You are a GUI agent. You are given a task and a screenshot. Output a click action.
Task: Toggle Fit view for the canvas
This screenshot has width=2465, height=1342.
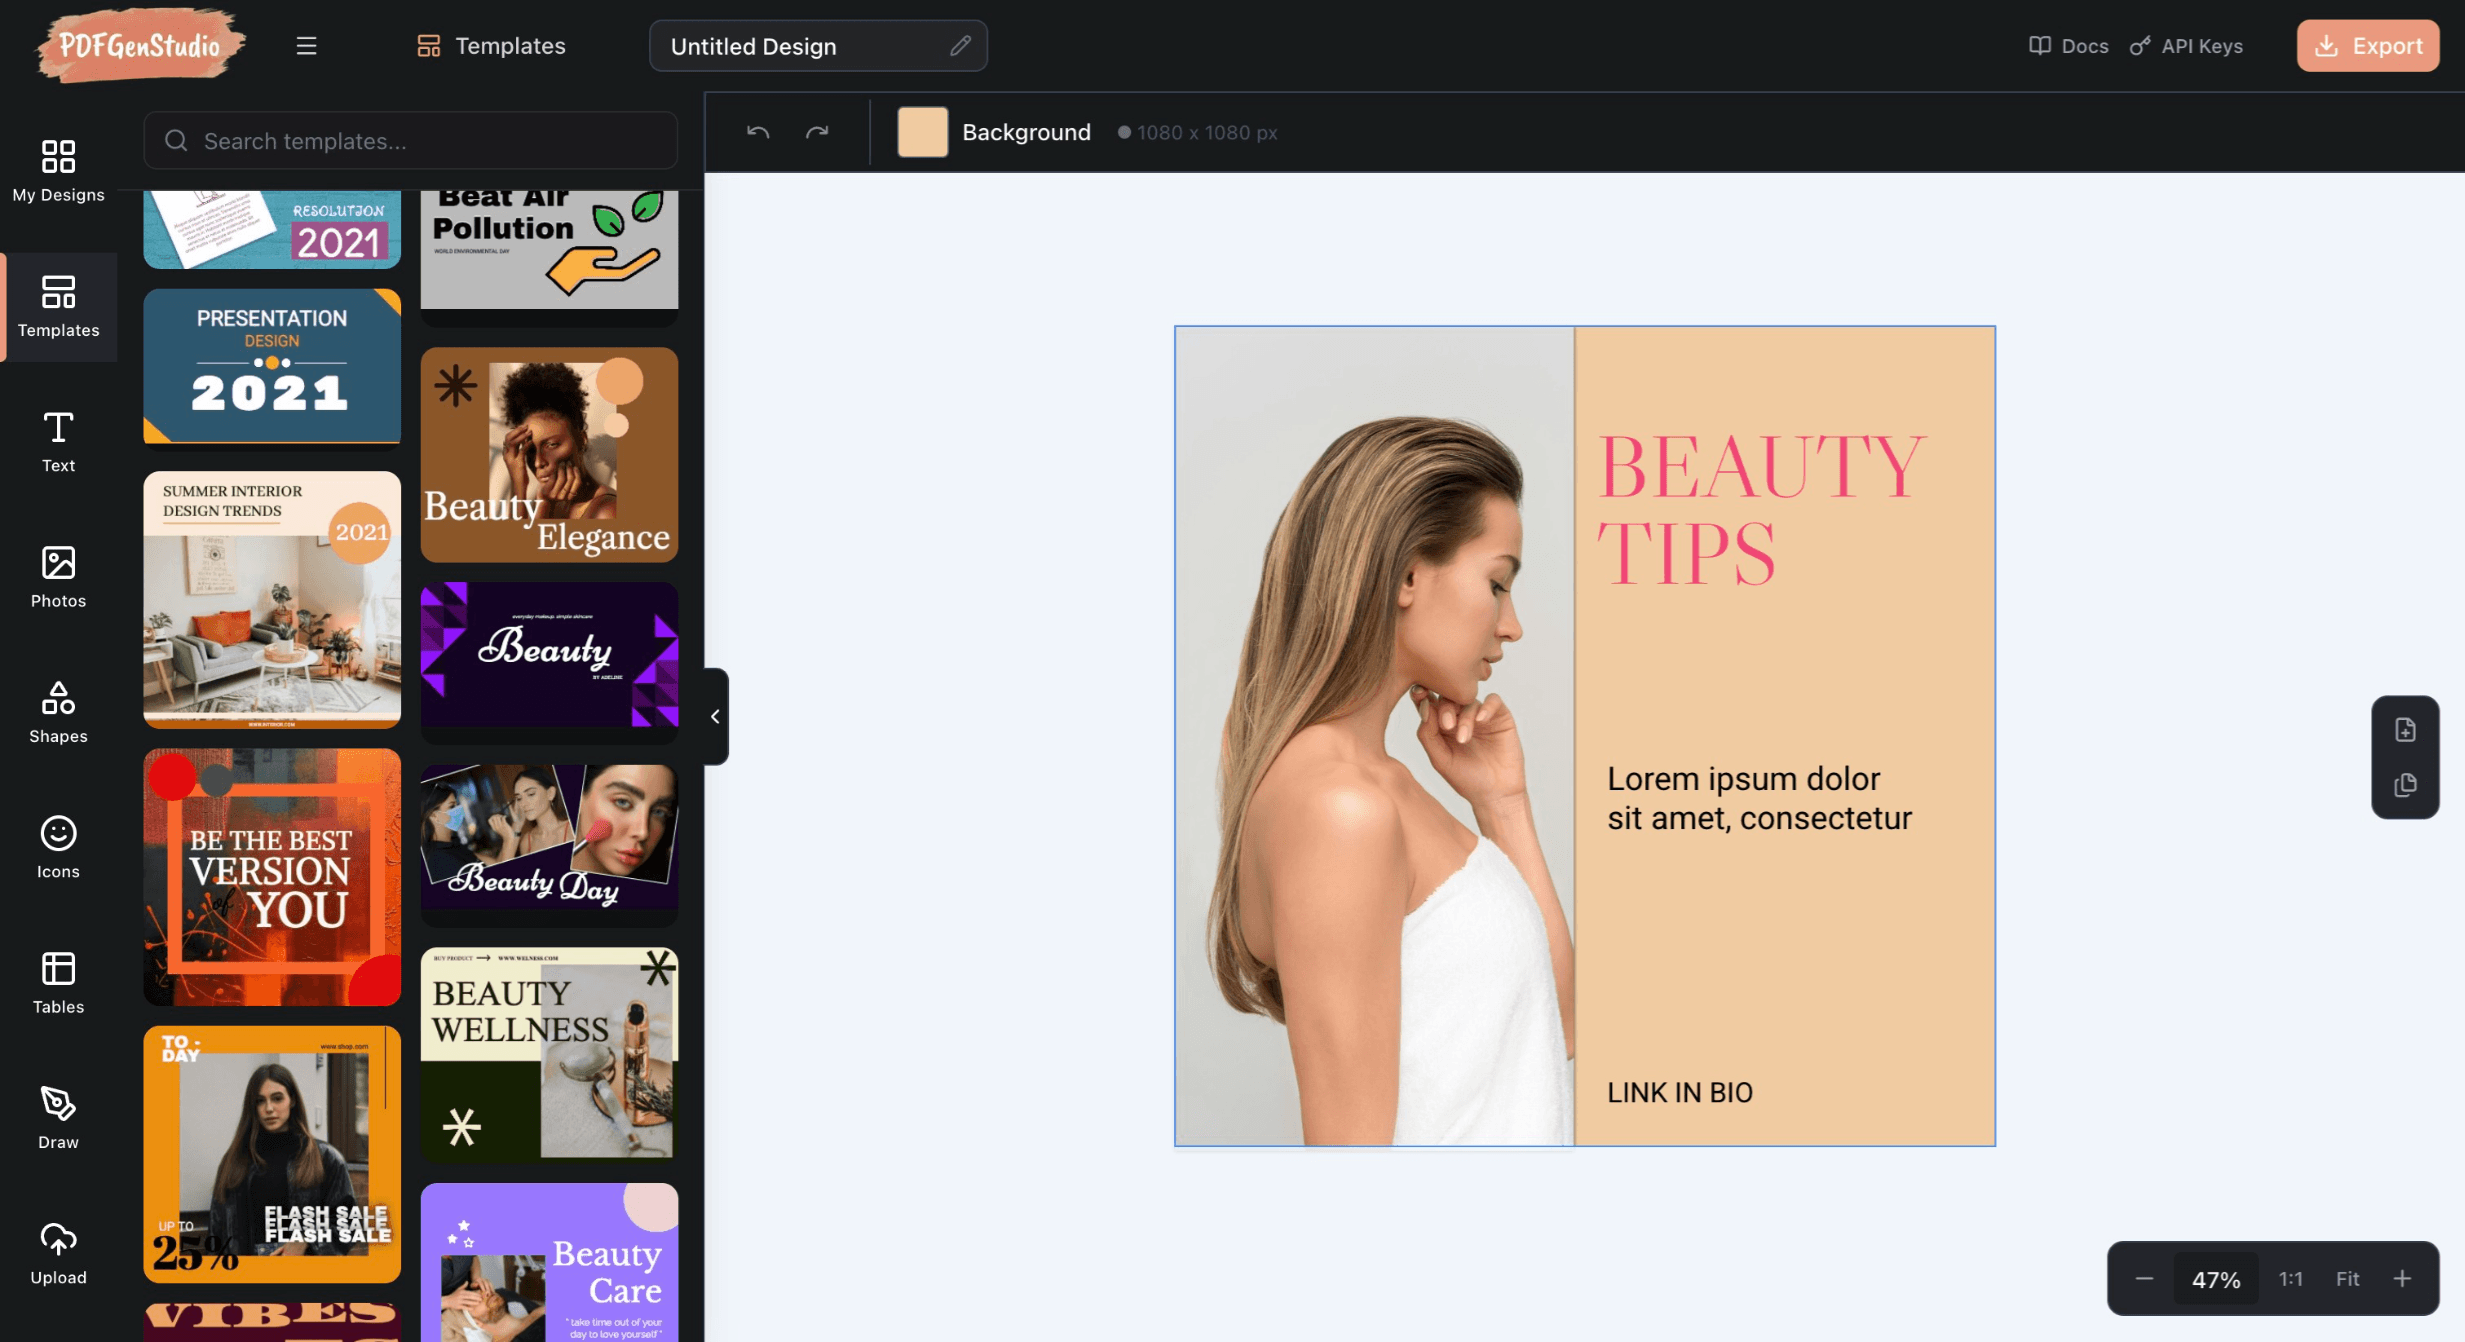tap(2346, 1278)
